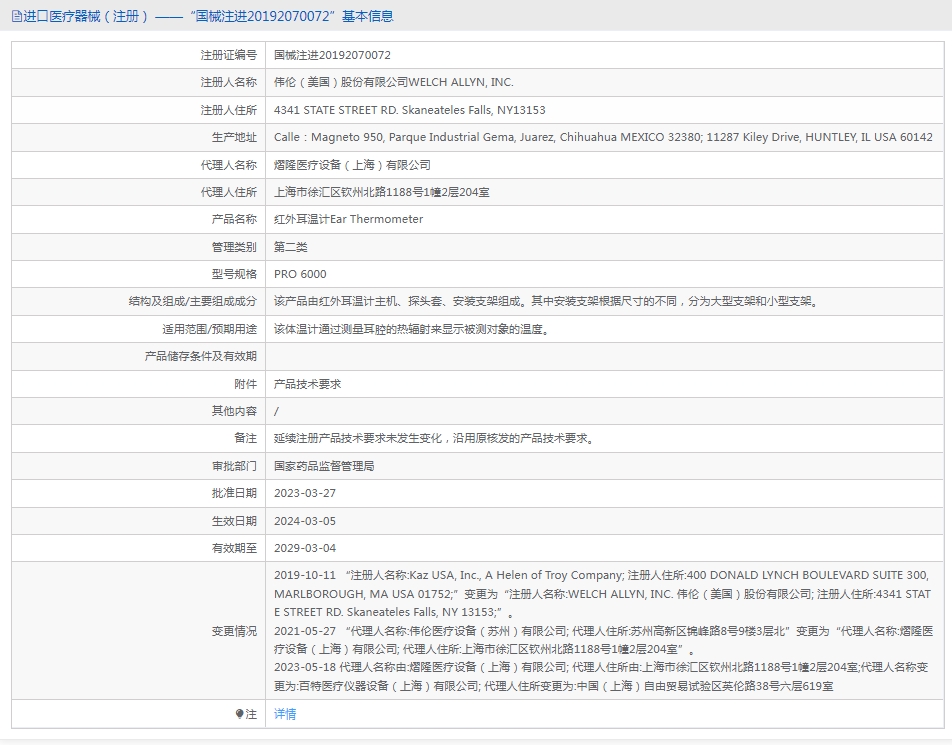952x745 pixels.
Task: Select the 2021-05-27 change record line
Action: coord(603,640)
